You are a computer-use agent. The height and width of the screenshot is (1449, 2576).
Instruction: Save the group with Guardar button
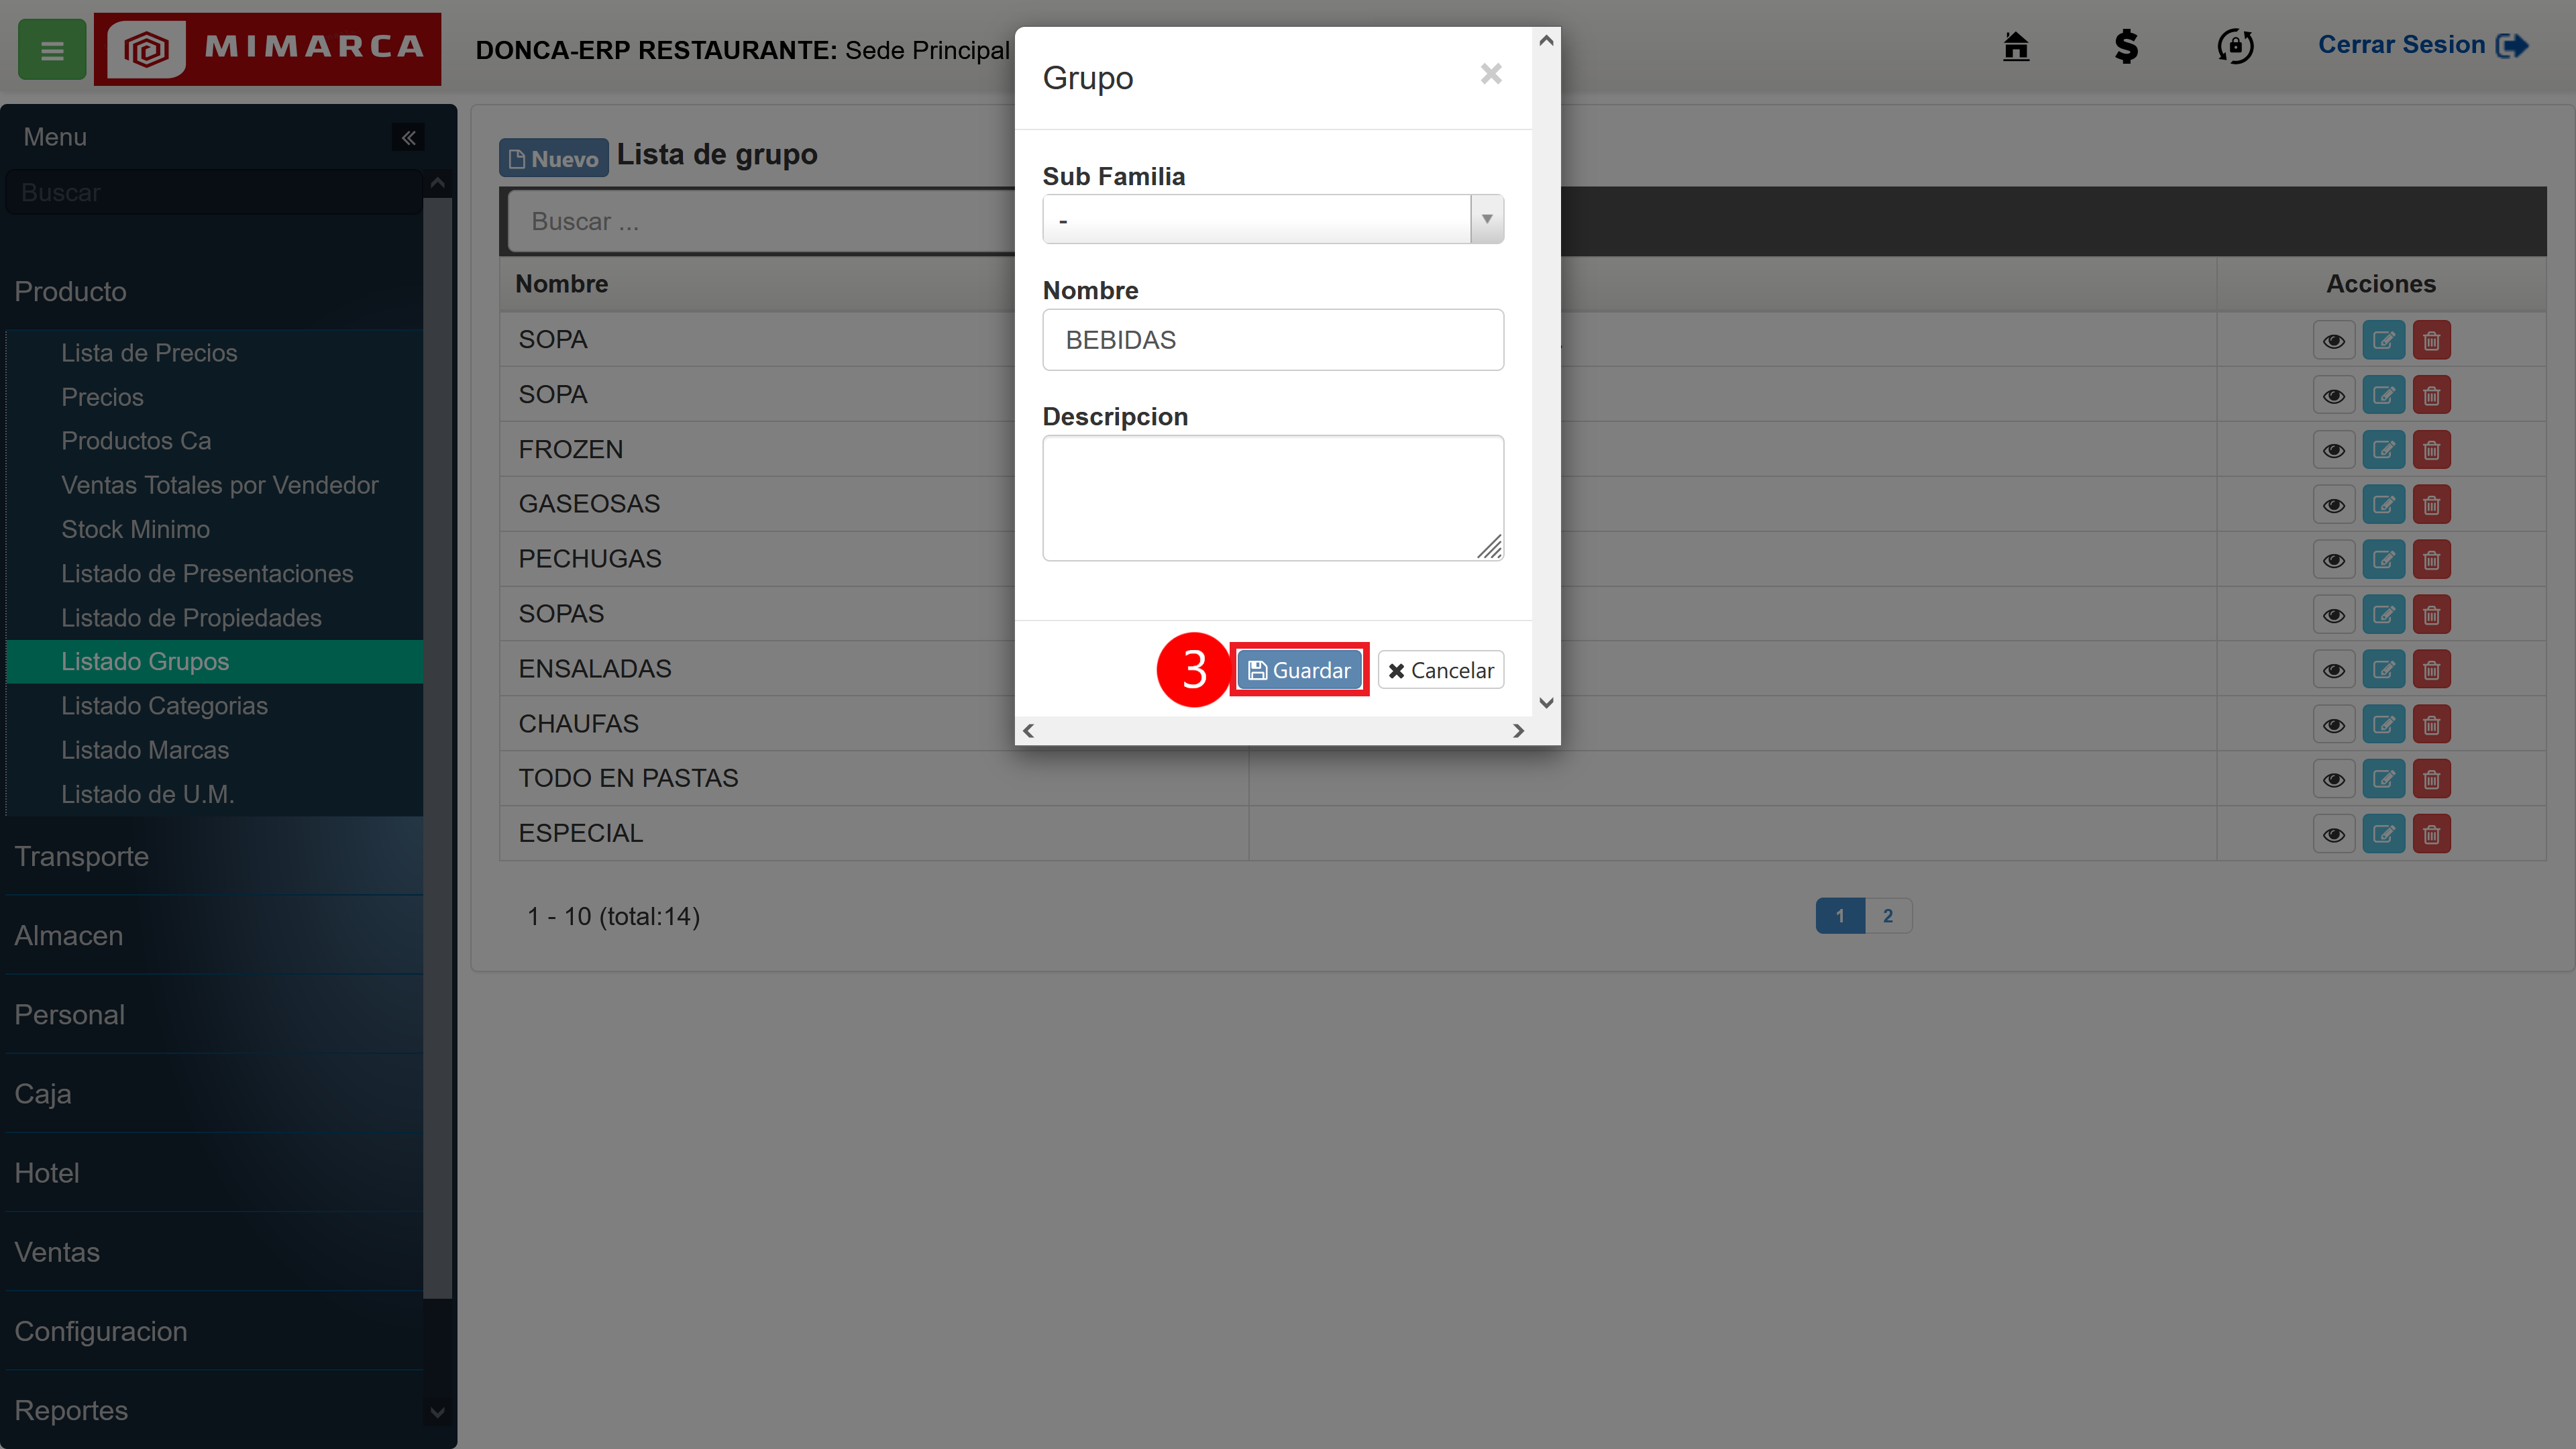1299,670
